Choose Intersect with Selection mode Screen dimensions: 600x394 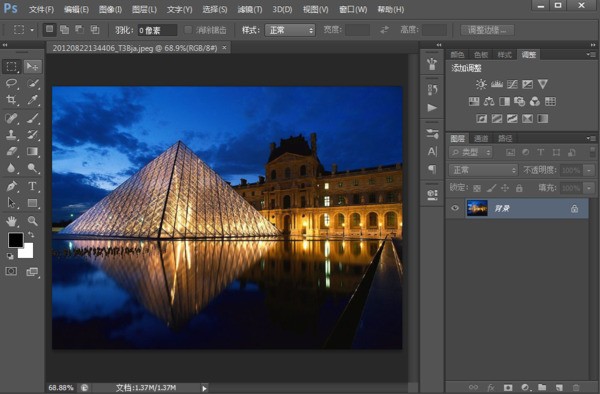click(x=95, y=29)
